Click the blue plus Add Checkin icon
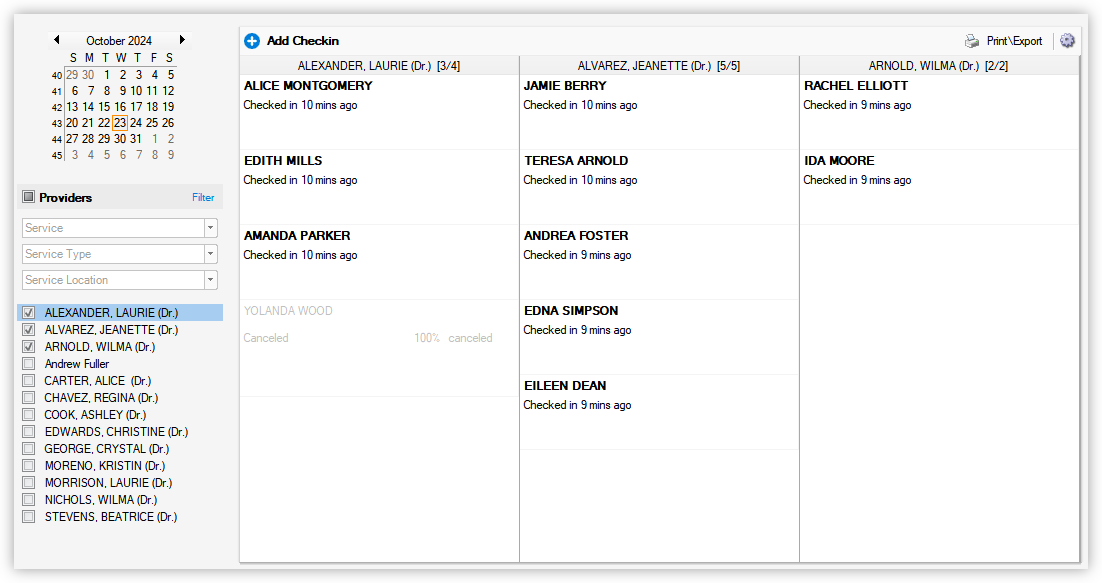1102x583 pixels. pos(252,40)
